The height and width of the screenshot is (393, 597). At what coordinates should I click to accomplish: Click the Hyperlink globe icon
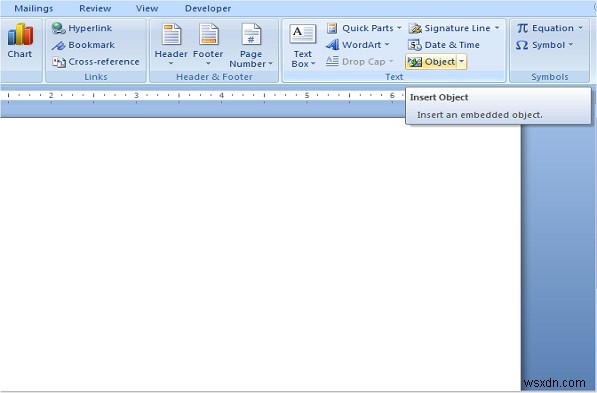pos(59,28)
